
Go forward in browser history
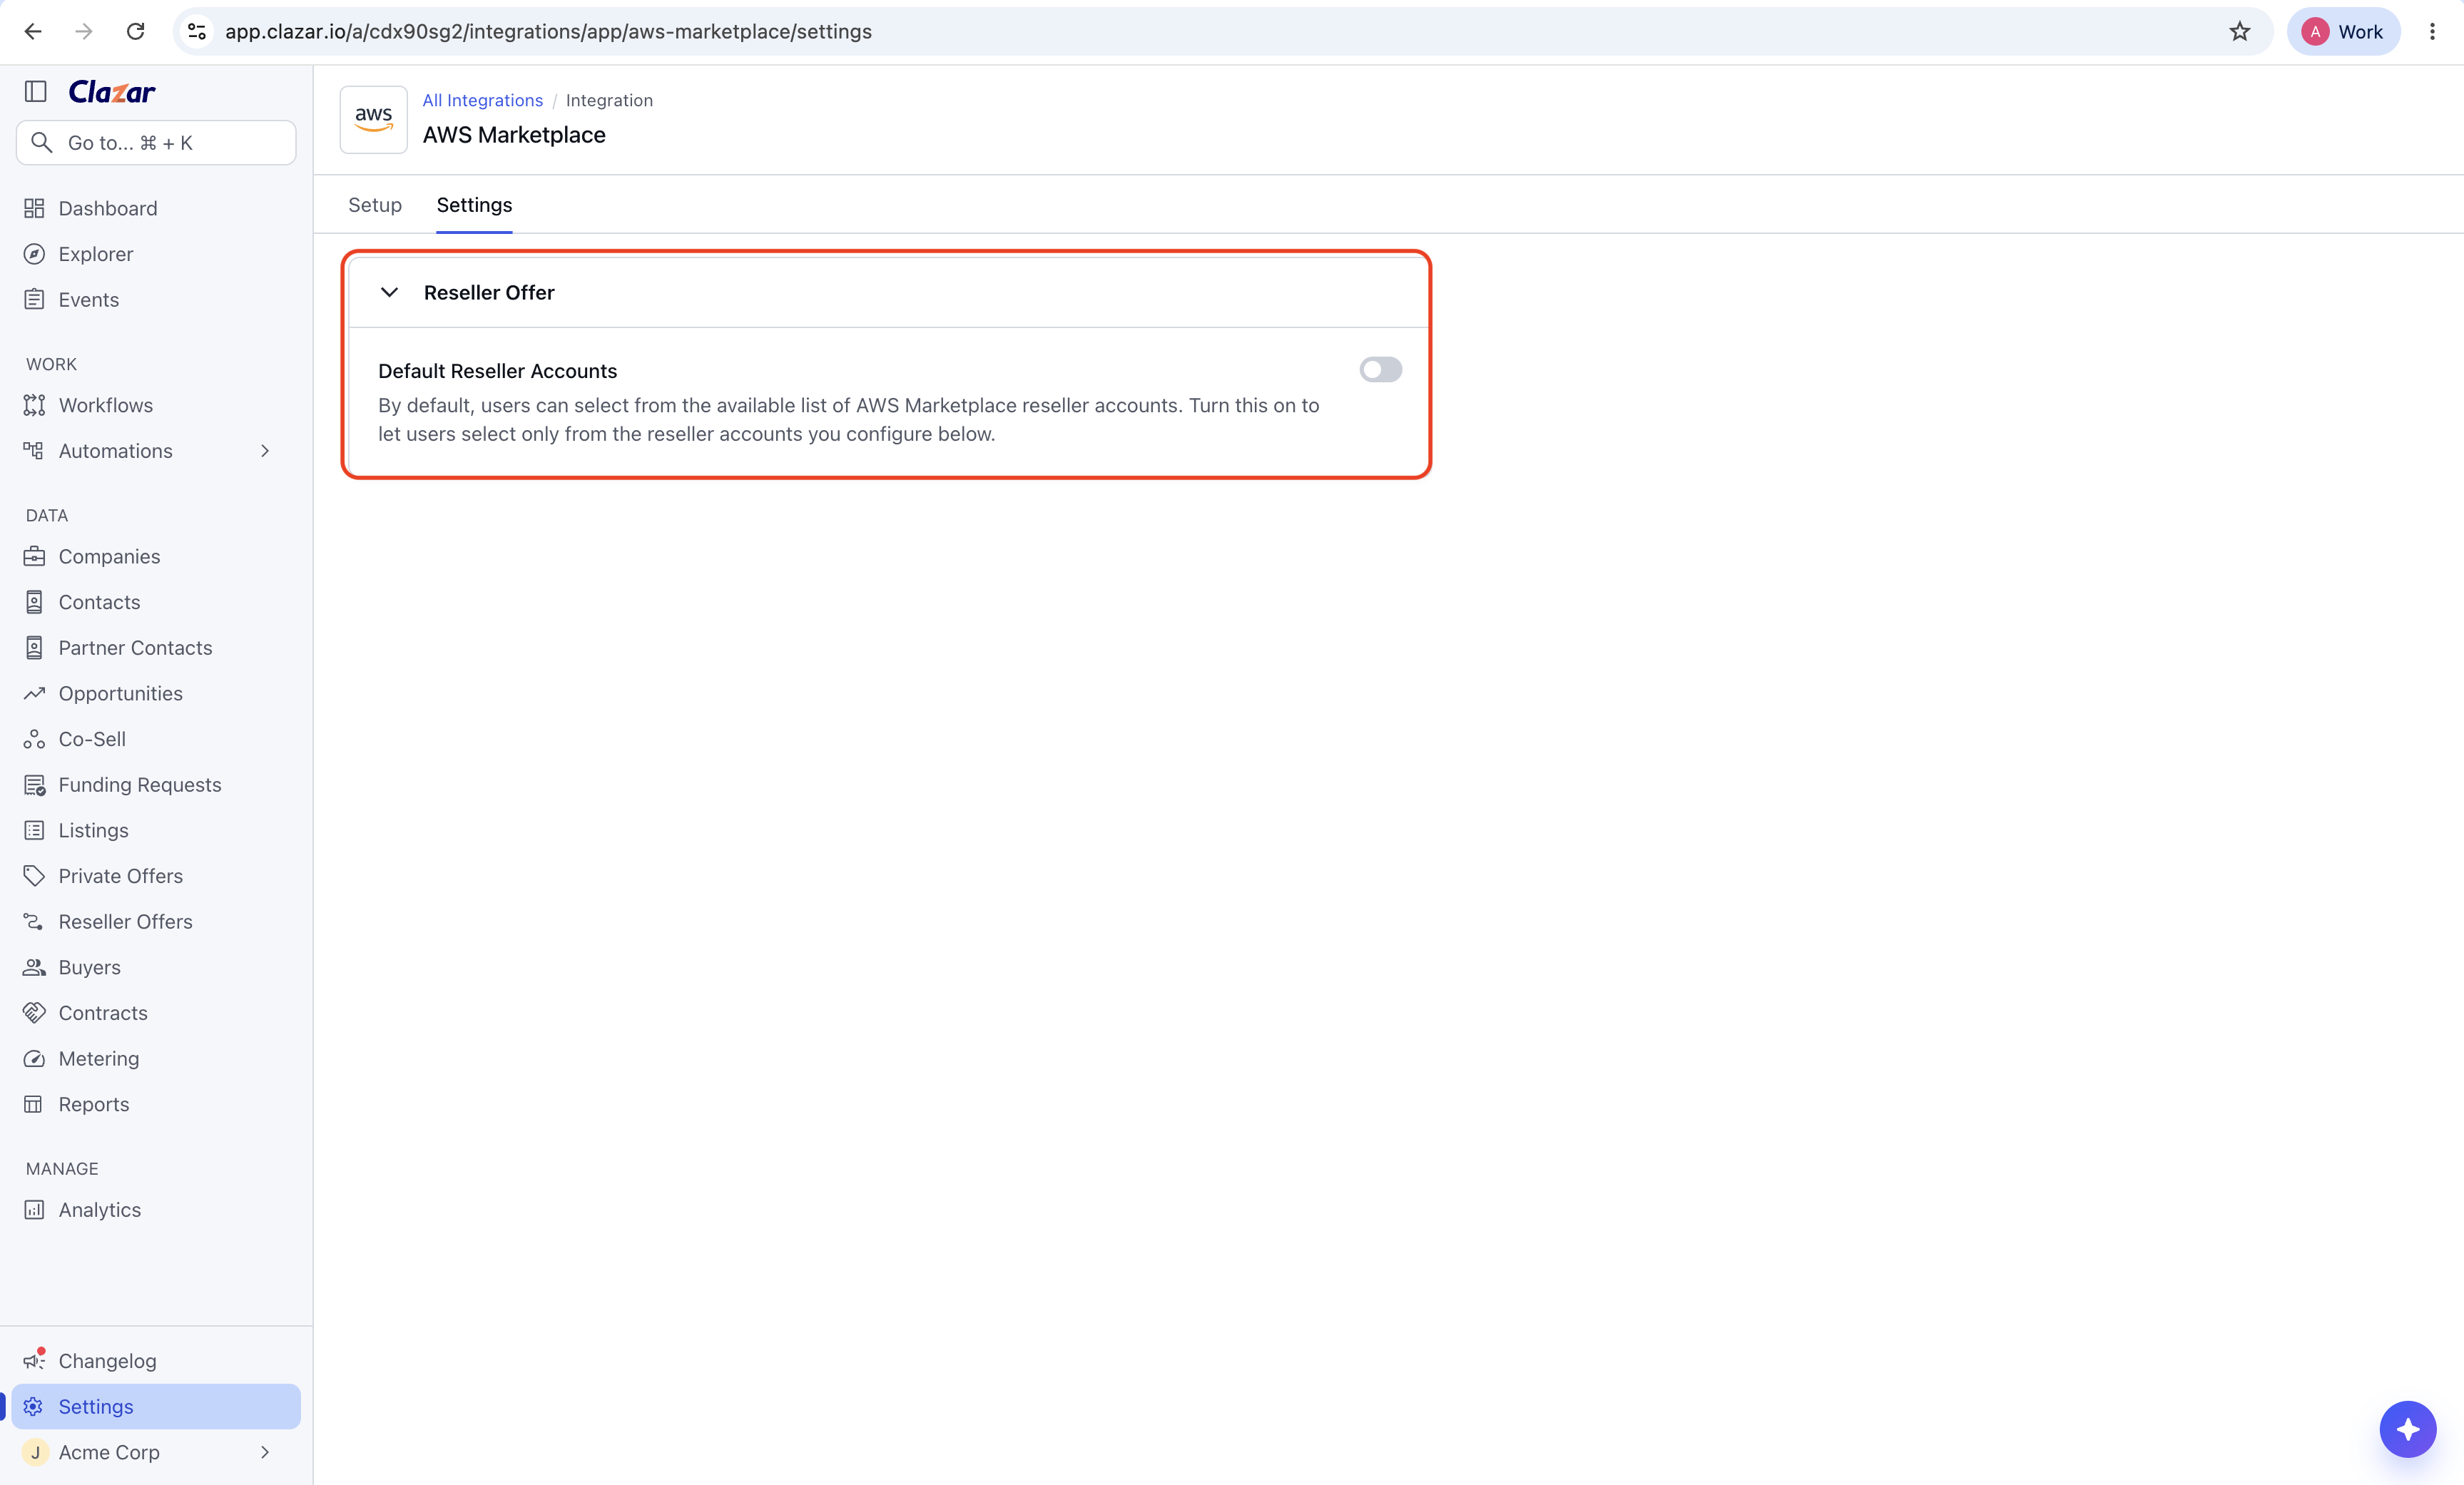pyautogui.click(x=84, y=32)
